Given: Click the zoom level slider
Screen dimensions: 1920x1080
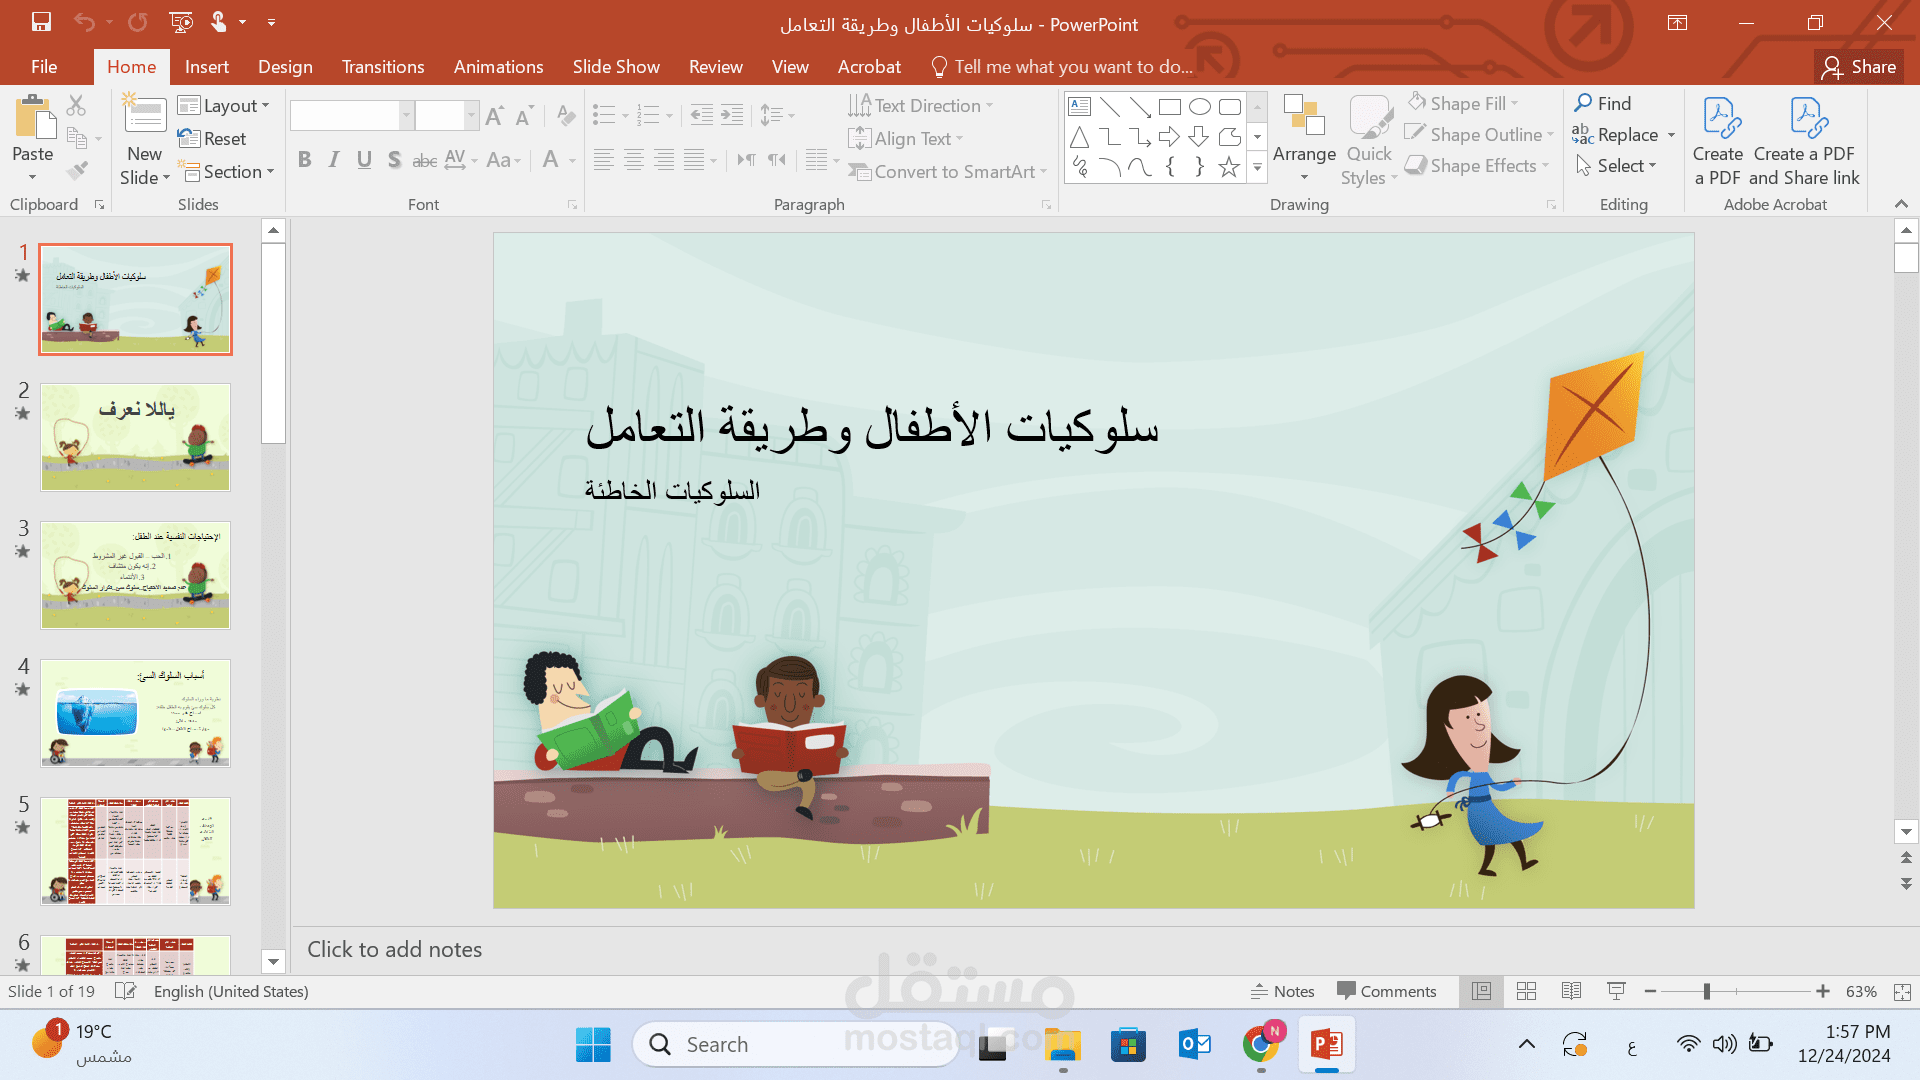Looking at the screenshot, I should click(1707, 991).
